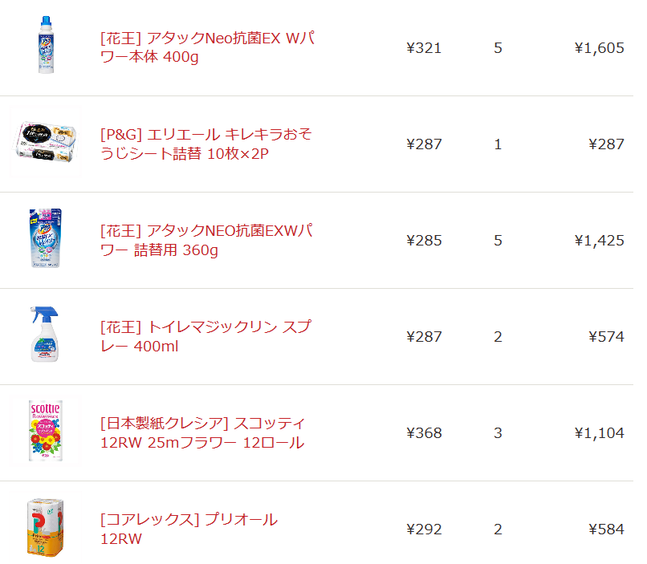The width and height of the screenshot is (647, 564).
Task: Click the ¥321 unit price
Action: click(424, 48)
